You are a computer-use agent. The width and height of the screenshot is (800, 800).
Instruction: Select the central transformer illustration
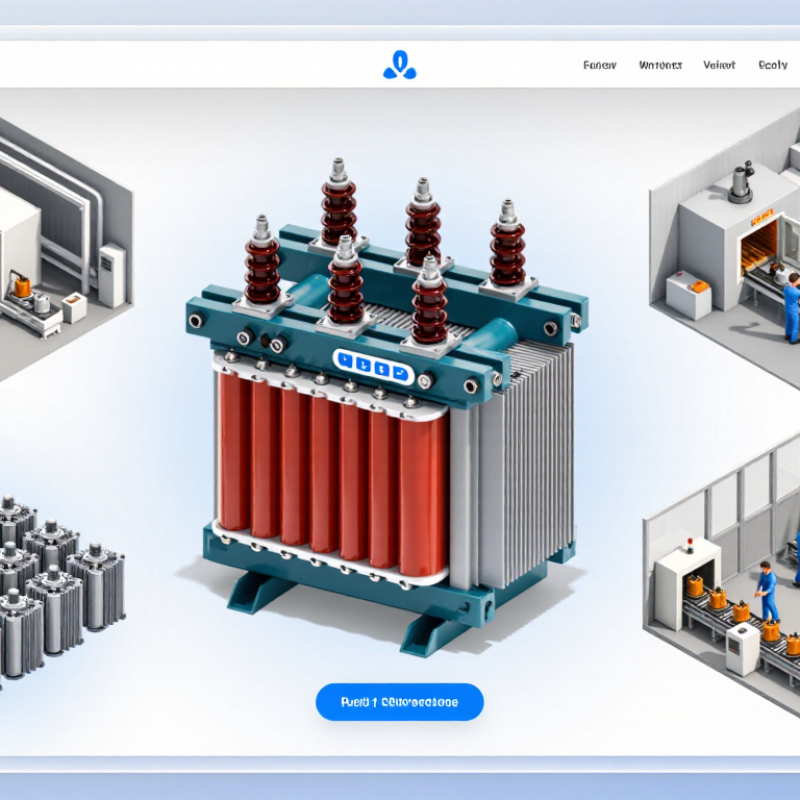pyautogui.click(x=387, y=408)
